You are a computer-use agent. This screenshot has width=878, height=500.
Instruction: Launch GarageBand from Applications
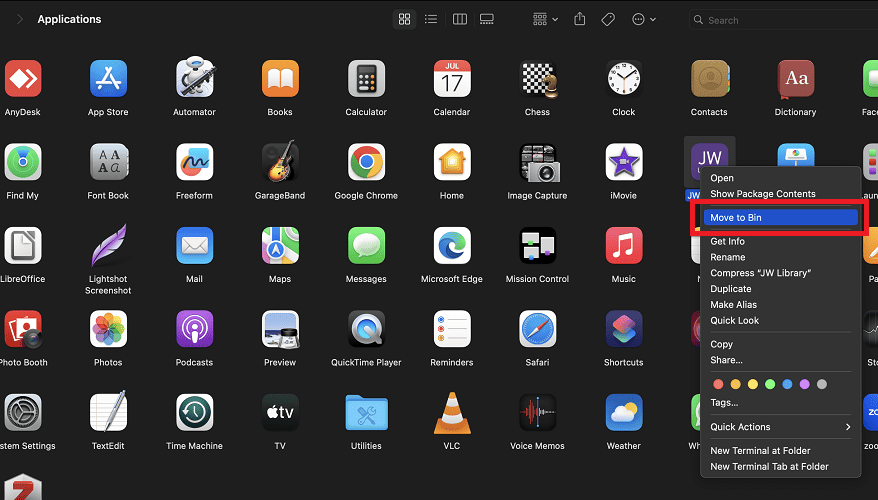(x=280, y=162)
